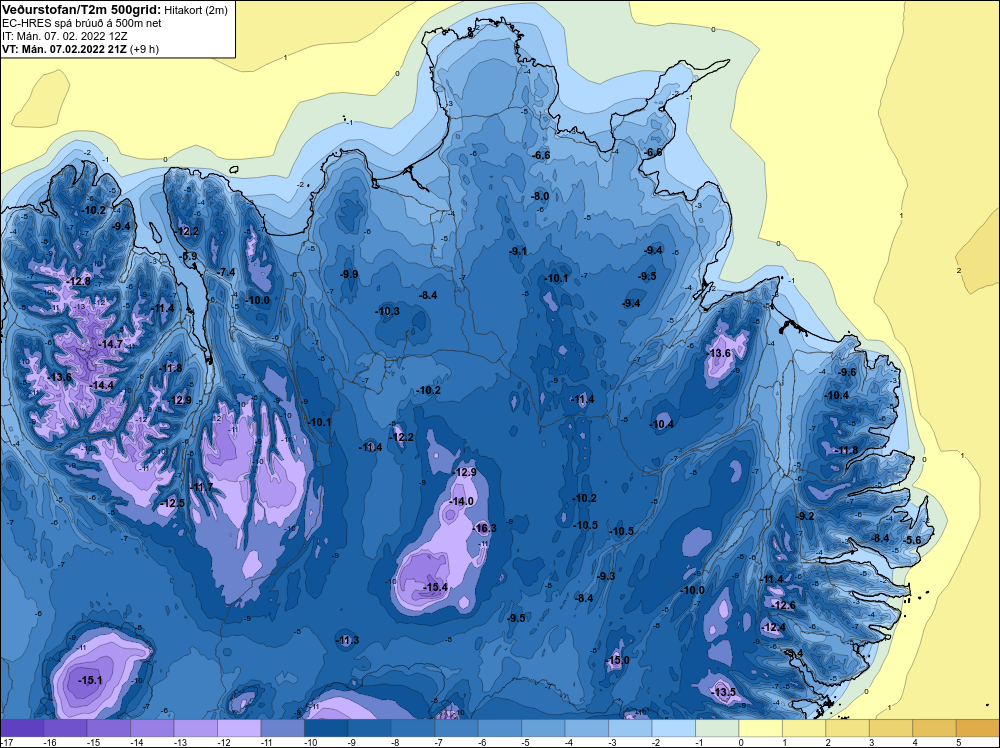
Task: Select the -11.7 temperature value
Action: 202,487
